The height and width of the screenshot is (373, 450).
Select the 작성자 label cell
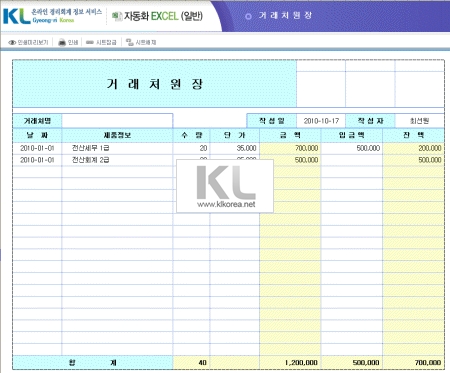tap(370, 121)
